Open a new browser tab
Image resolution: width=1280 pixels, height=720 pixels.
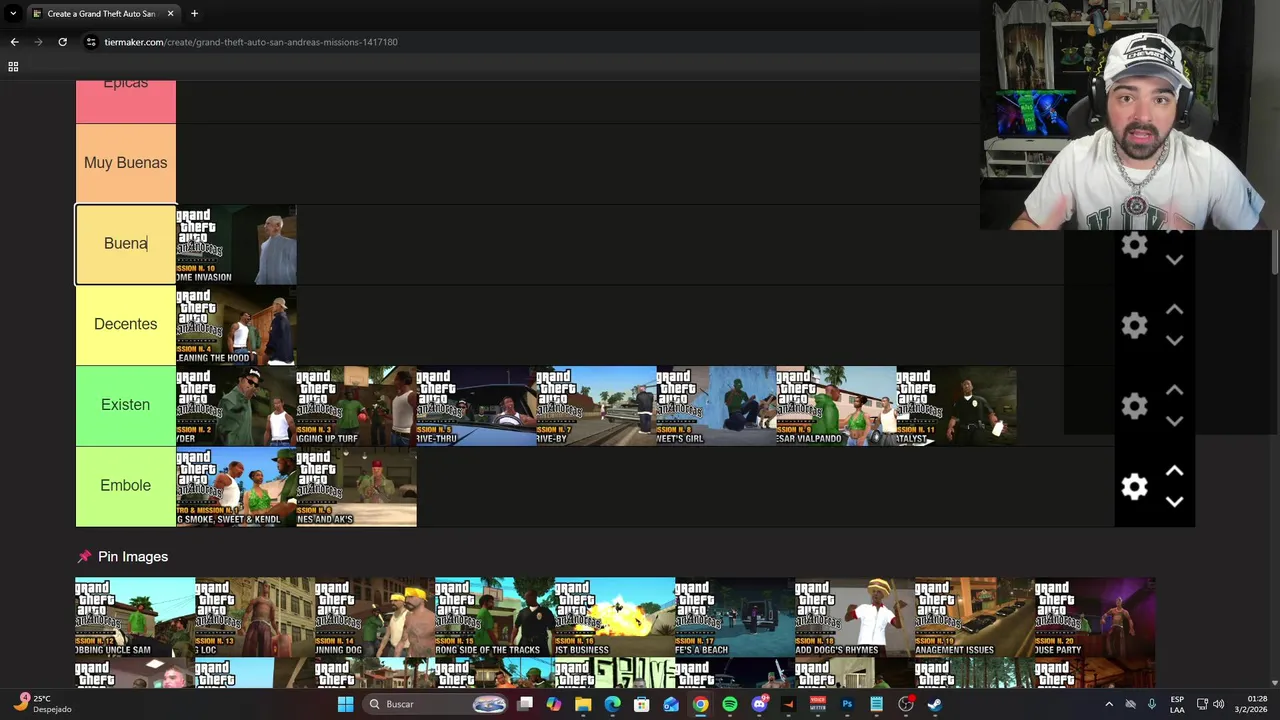pos(194,14)
